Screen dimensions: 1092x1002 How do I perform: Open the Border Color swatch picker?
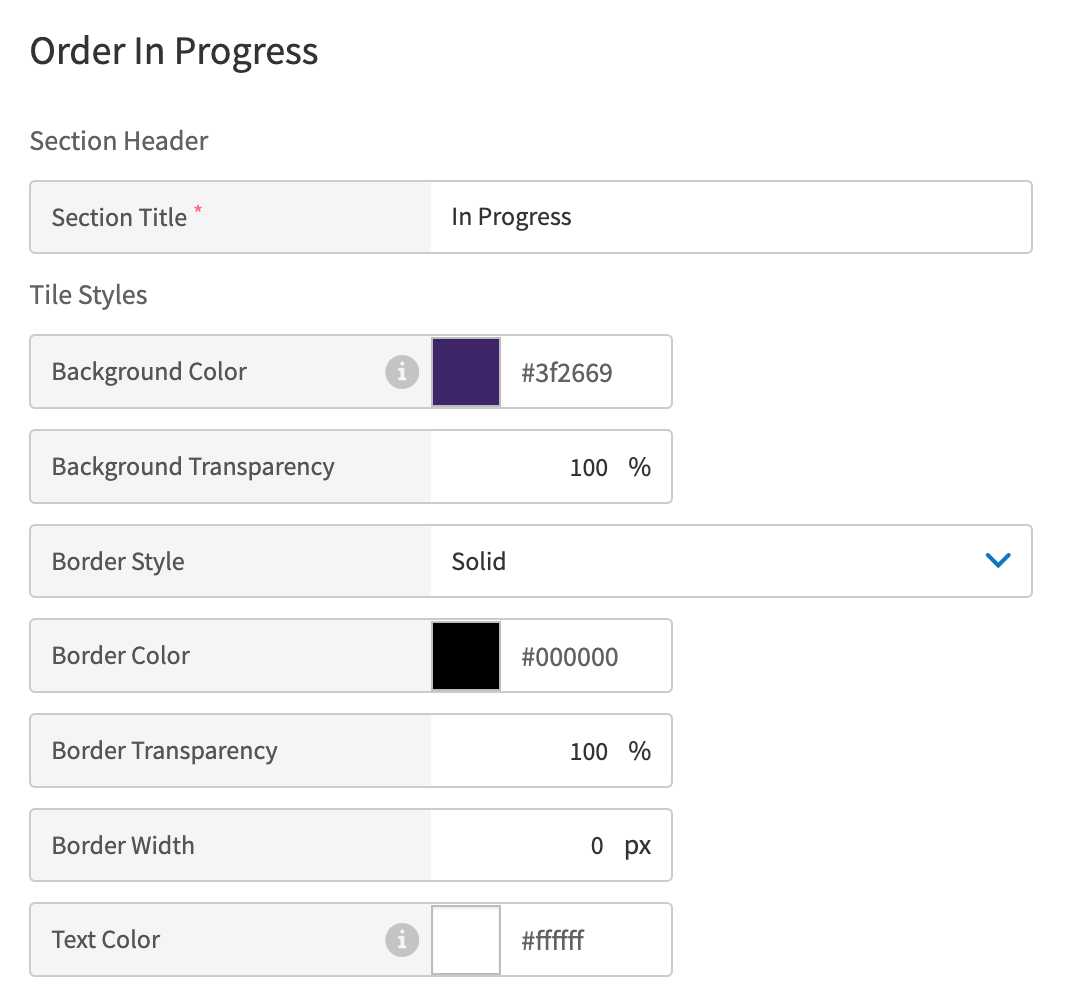pyautogui.click(x=465, y=656)
